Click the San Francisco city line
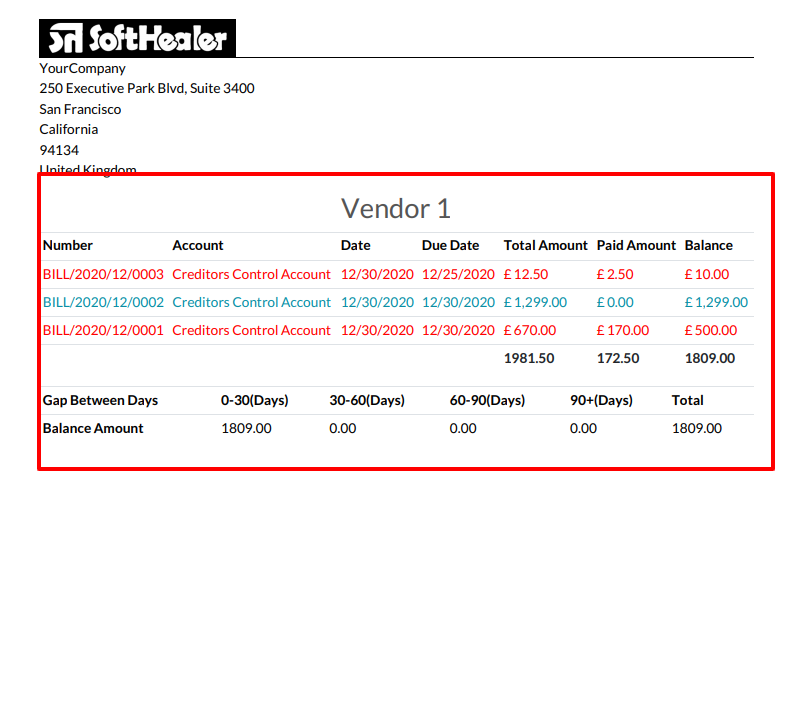The height and width of the screenshot is (709, 793). (x=80, y=109)
